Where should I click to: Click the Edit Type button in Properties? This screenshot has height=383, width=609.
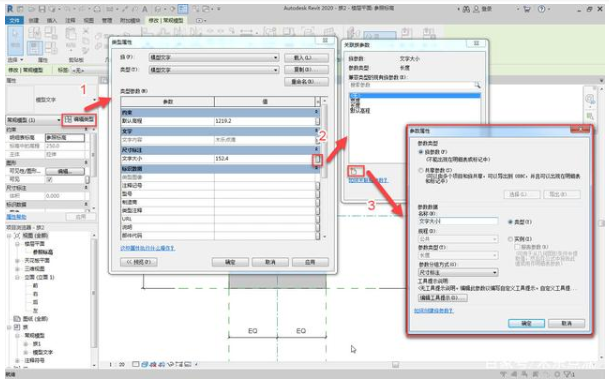tap(79, 119)
